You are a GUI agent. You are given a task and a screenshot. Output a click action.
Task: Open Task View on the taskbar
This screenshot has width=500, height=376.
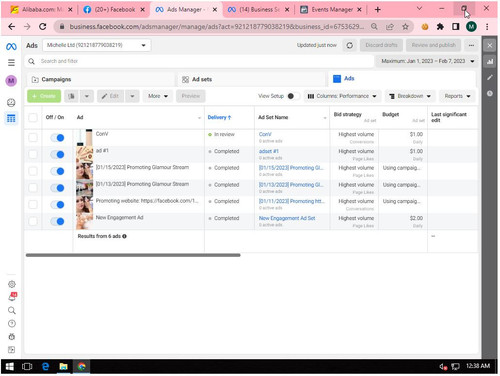(27, 367)
